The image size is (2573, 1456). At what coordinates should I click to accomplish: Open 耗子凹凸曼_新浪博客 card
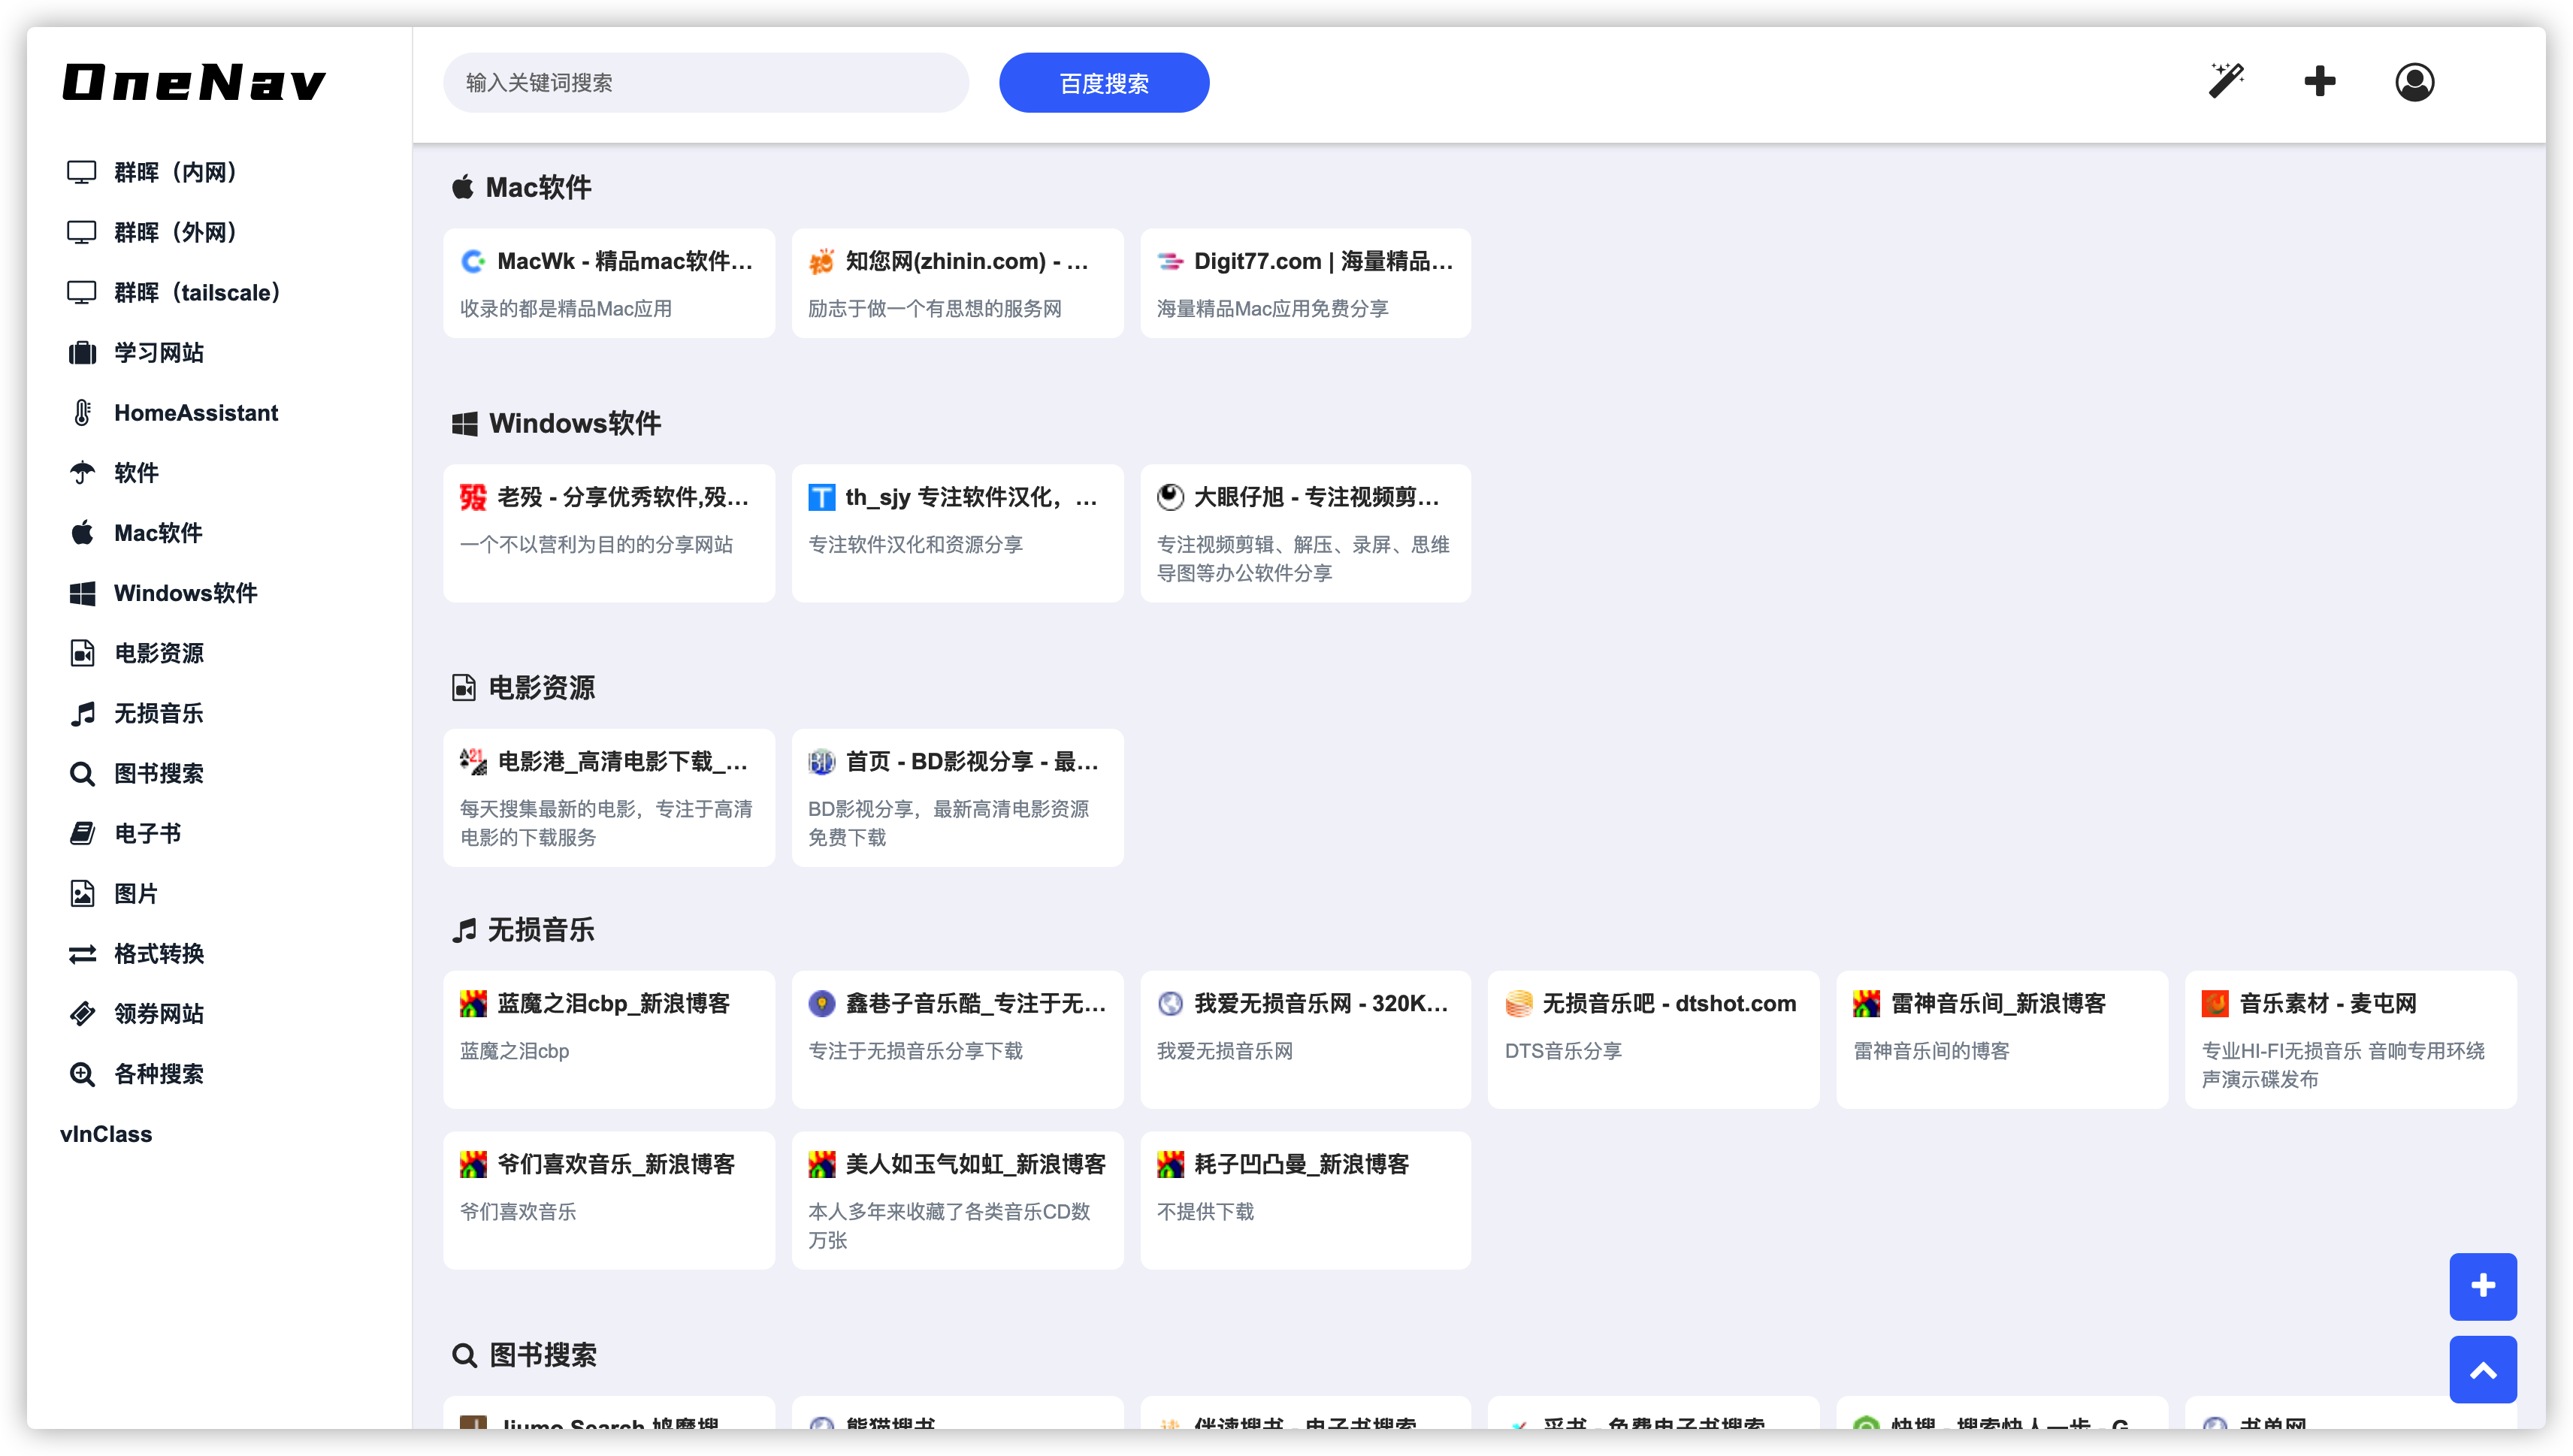[1305, 1201]
